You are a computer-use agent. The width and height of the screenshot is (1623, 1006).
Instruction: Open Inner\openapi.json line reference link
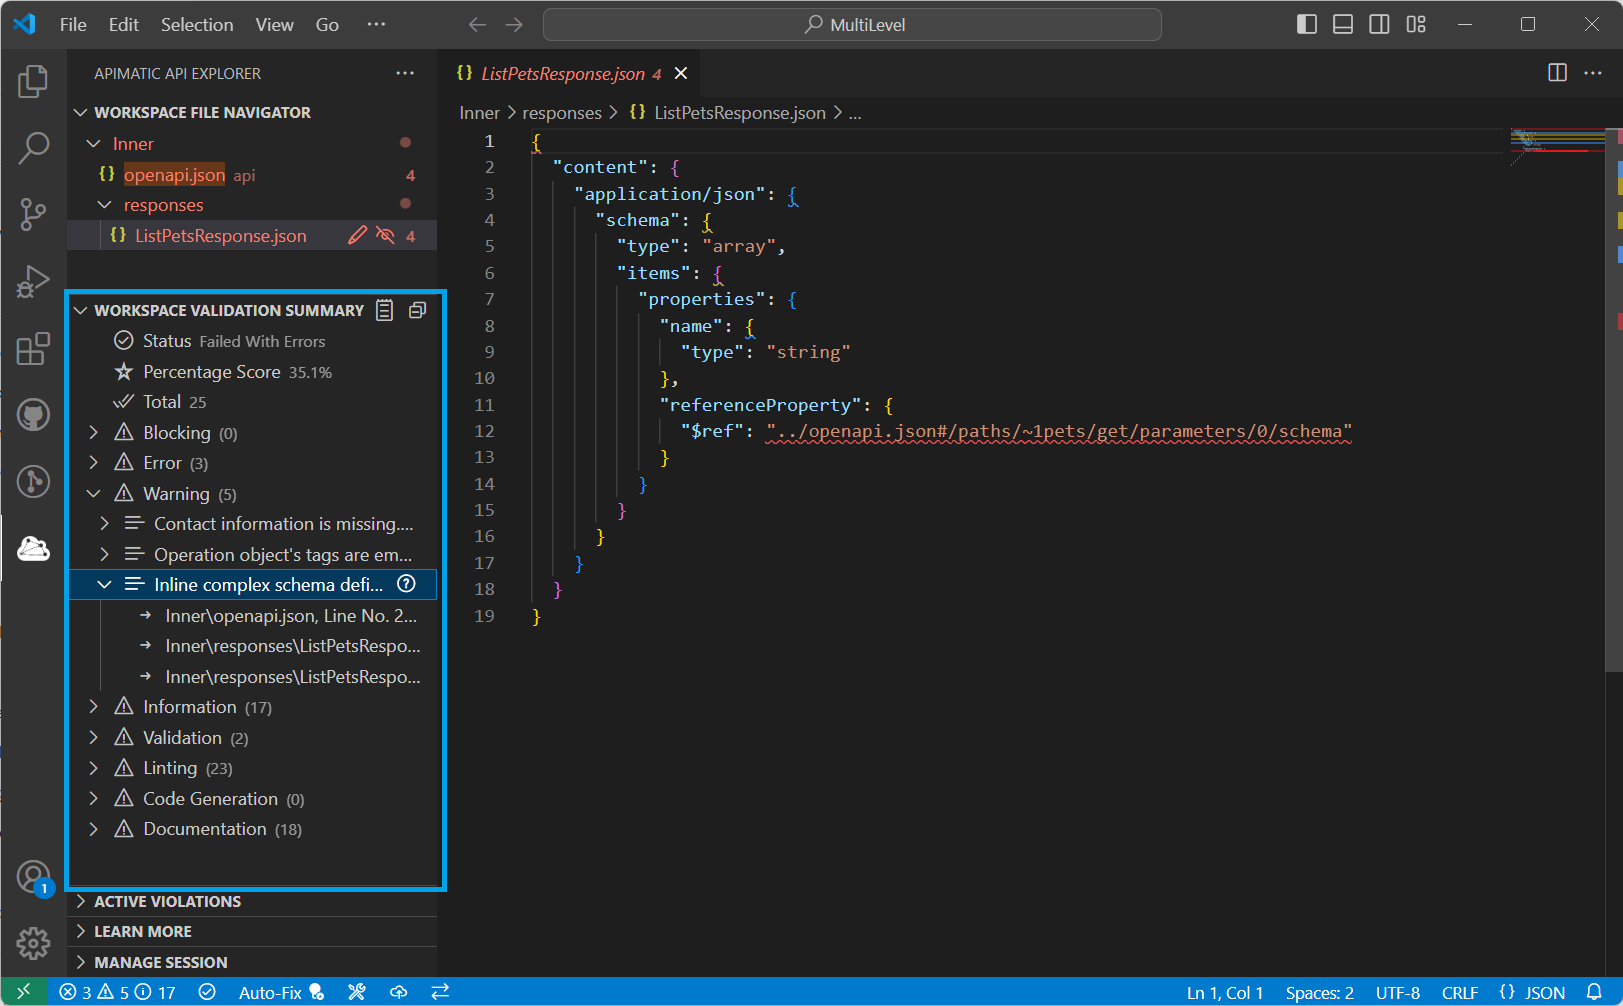[291, 616]
